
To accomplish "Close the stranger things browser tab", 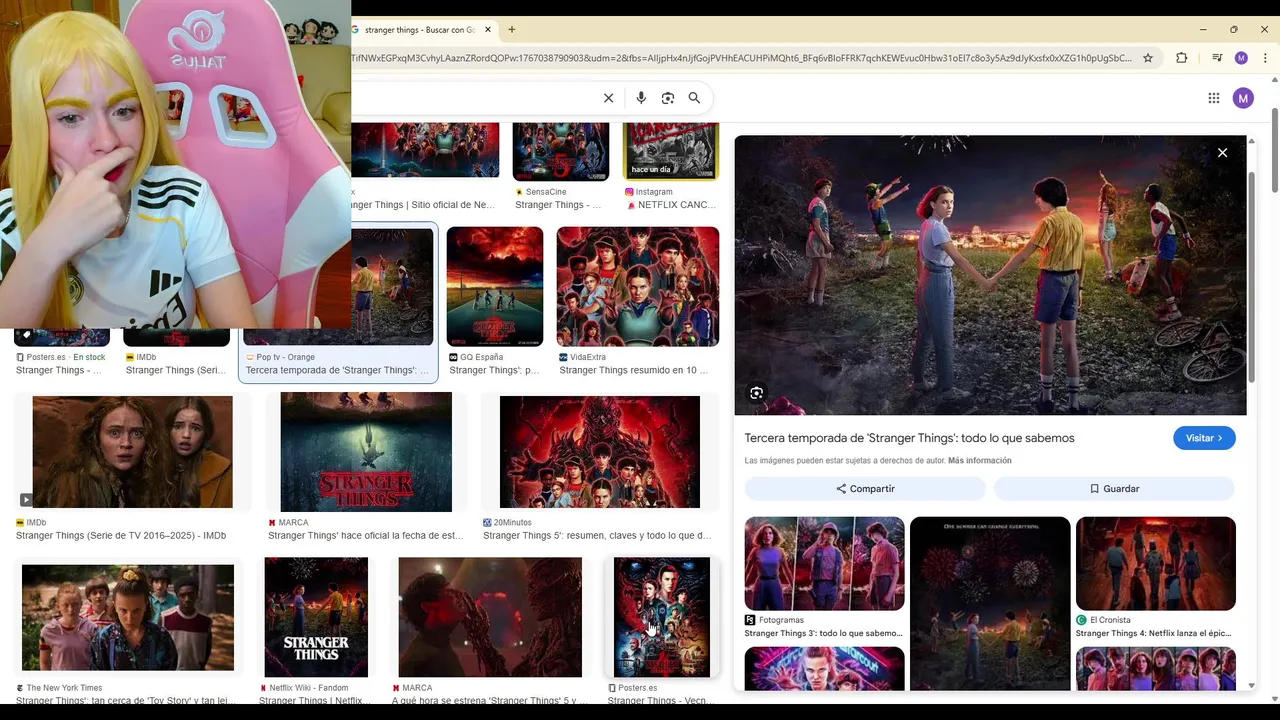I will click(488, 30).
